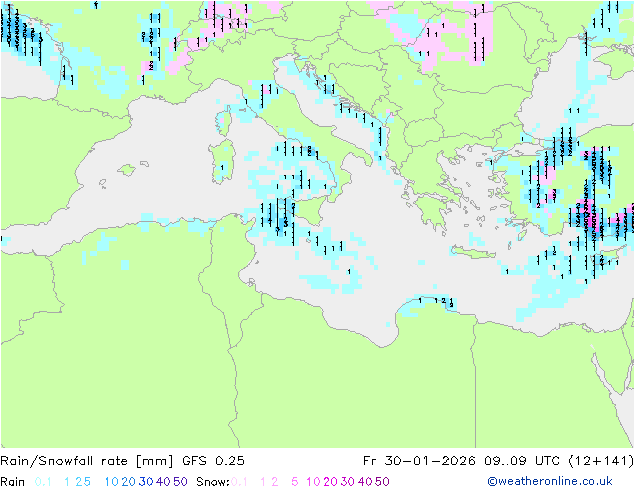
Task: Pick the Snow legend 5 value
Action: coord(295,482)
